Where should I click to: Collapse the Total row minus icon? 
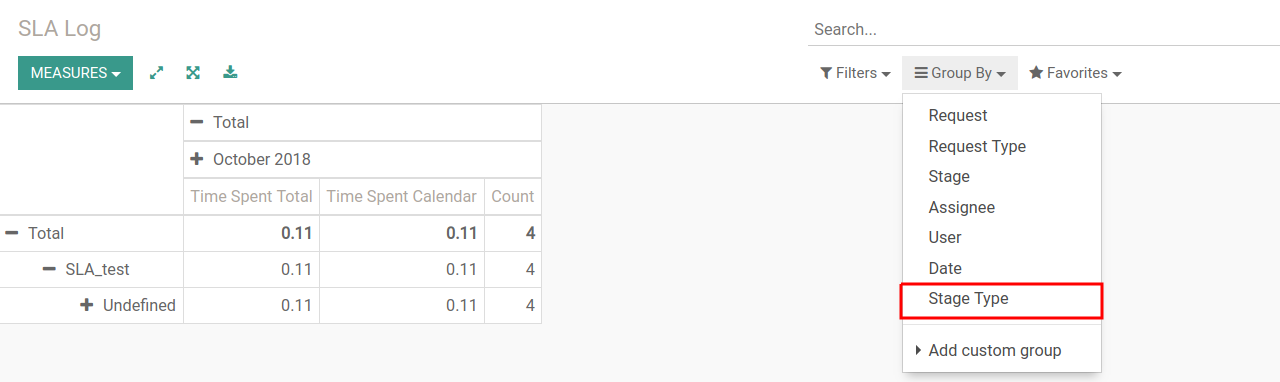click(x=12, y=233)
